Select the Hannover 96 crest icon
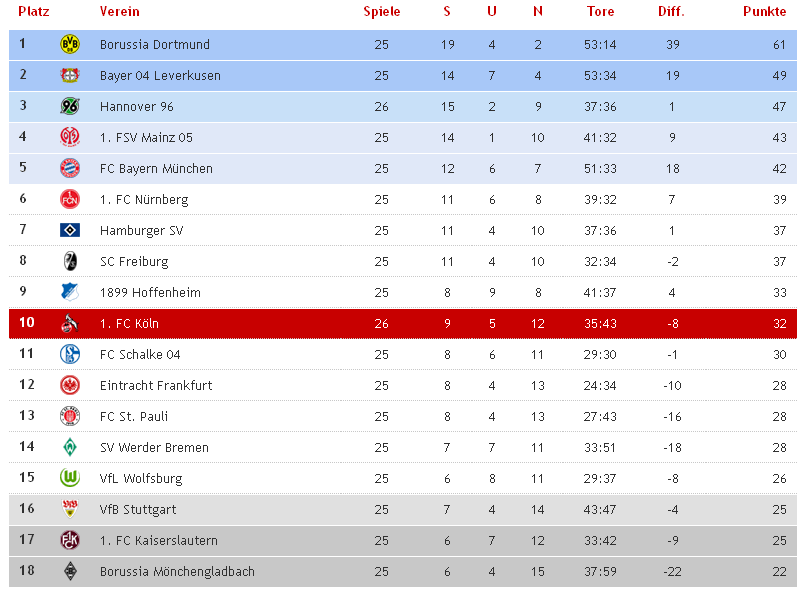 pyautogui.click(x=70, y=106)
